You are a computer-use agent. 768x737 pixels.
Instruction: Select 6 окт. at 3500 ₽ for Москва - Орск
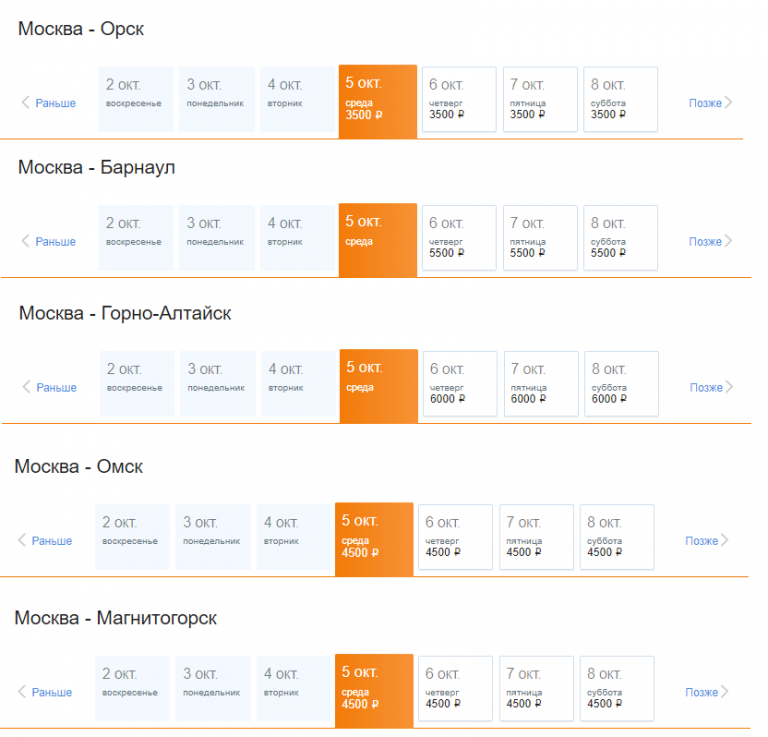pos(459,99)
